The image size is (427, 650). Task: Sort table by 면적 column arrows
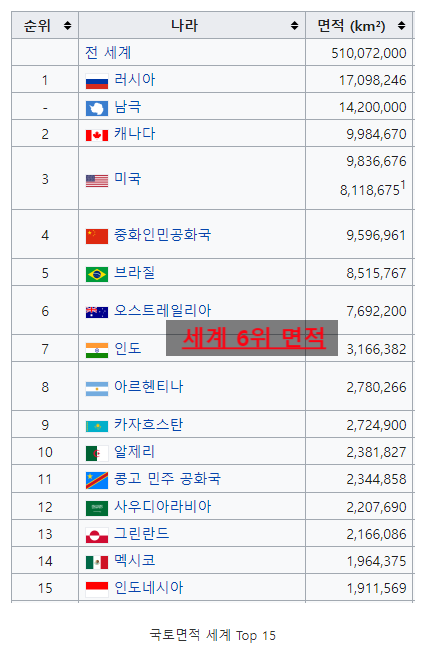tap(401, 26)
